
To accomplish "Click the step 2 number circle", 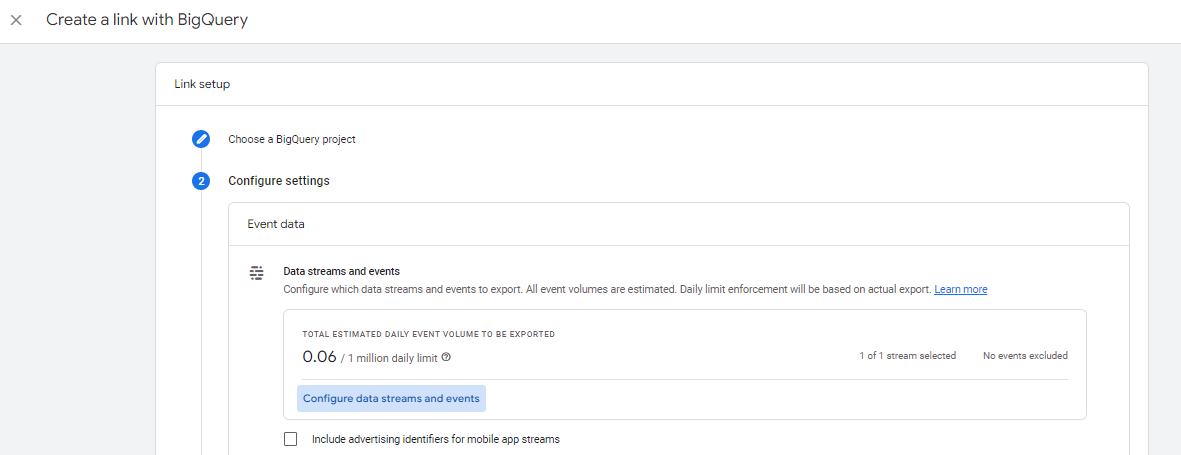I will click(x=201, y=181).
